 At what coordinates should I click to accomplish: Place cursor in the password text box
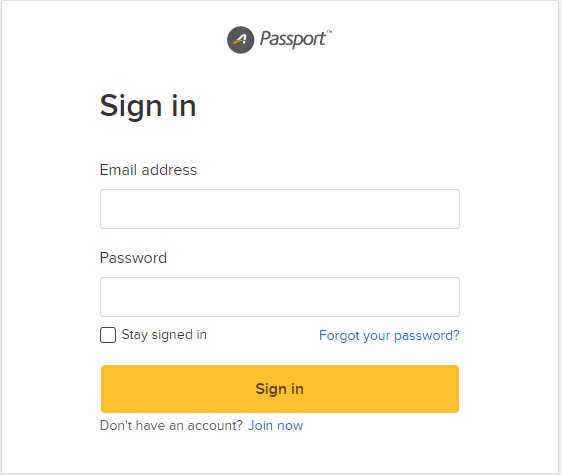280,297
